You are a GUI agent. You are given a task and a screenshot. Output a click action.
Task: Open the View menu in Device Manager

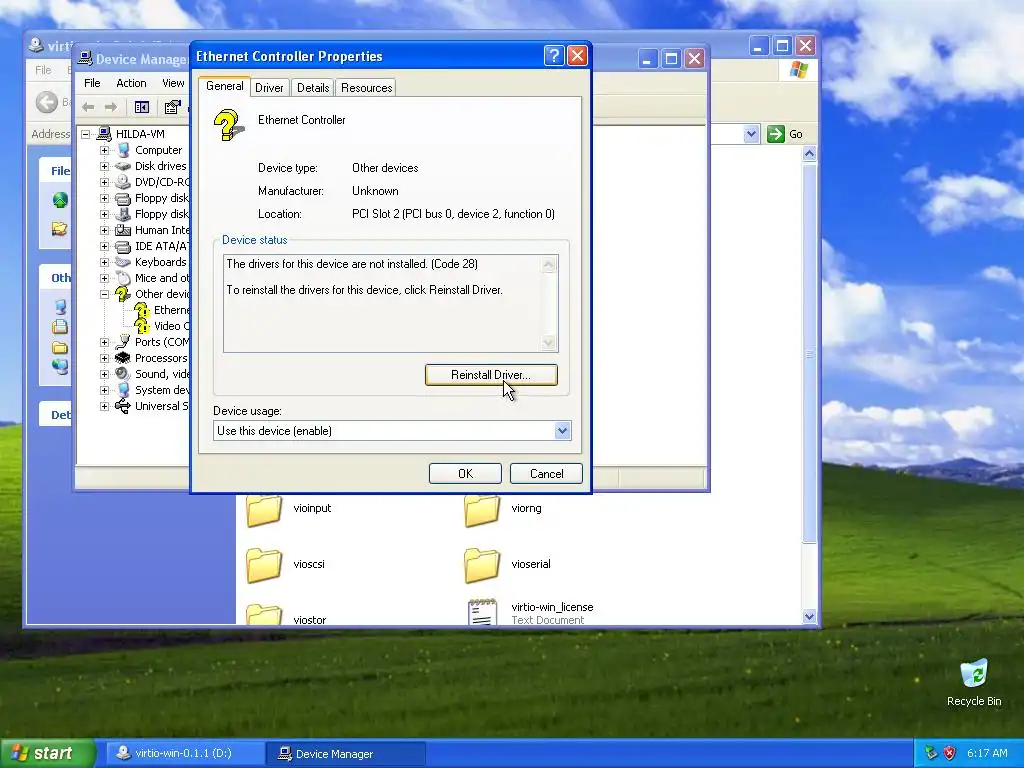pyautogui.click(x=173, y=83)
